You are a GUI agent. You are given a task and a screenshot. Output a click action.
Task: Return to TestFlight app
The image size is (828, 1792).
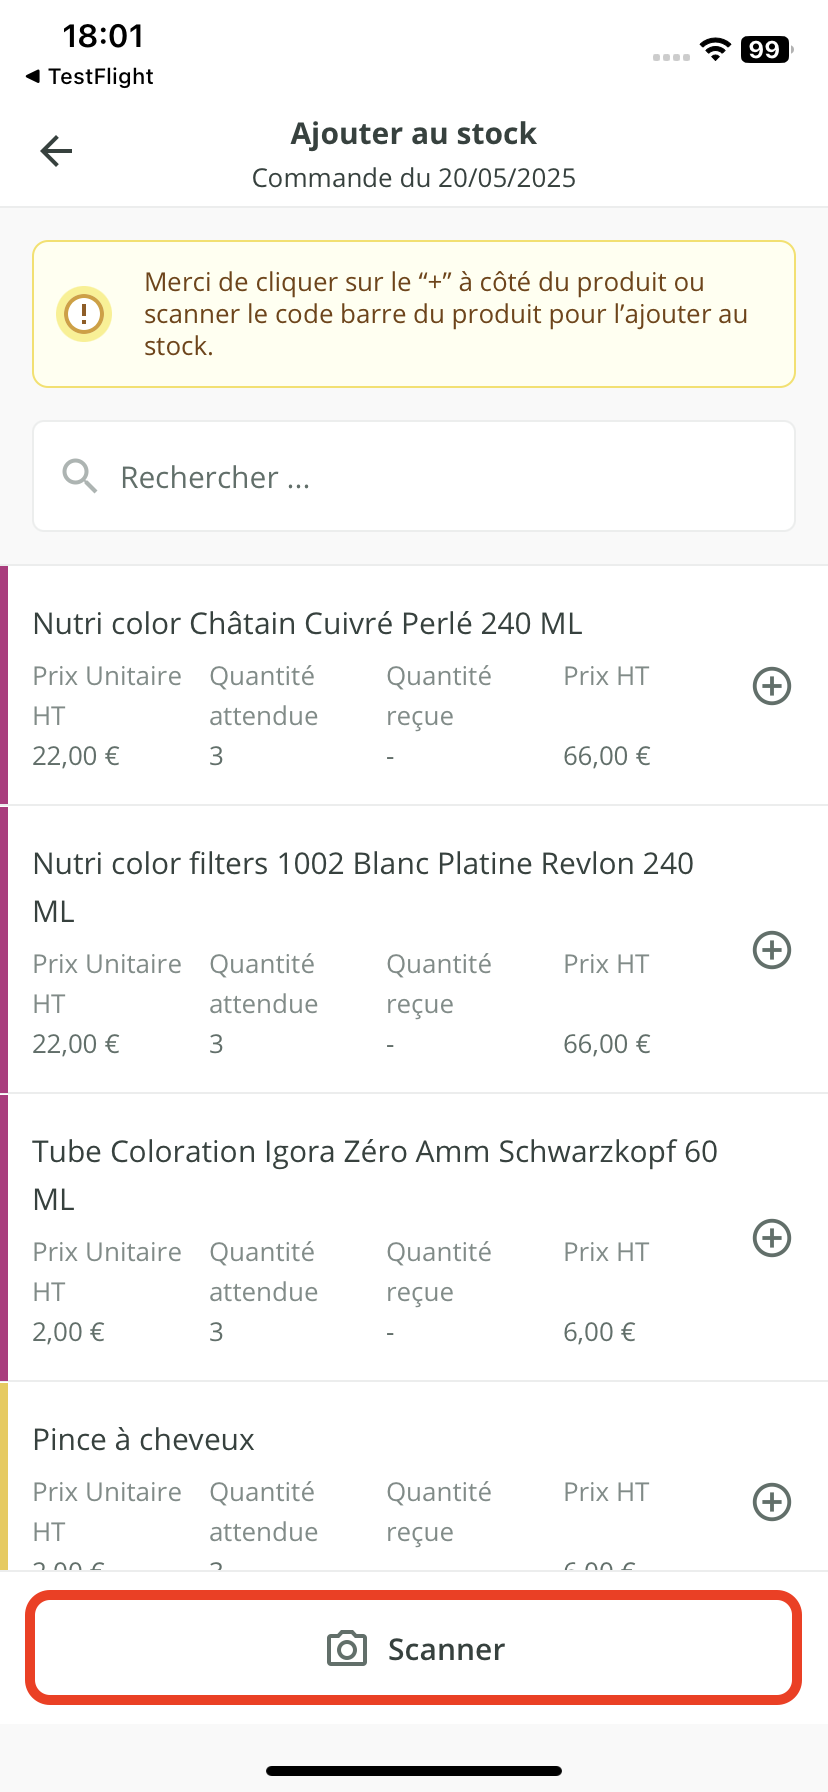coord(90,77)
